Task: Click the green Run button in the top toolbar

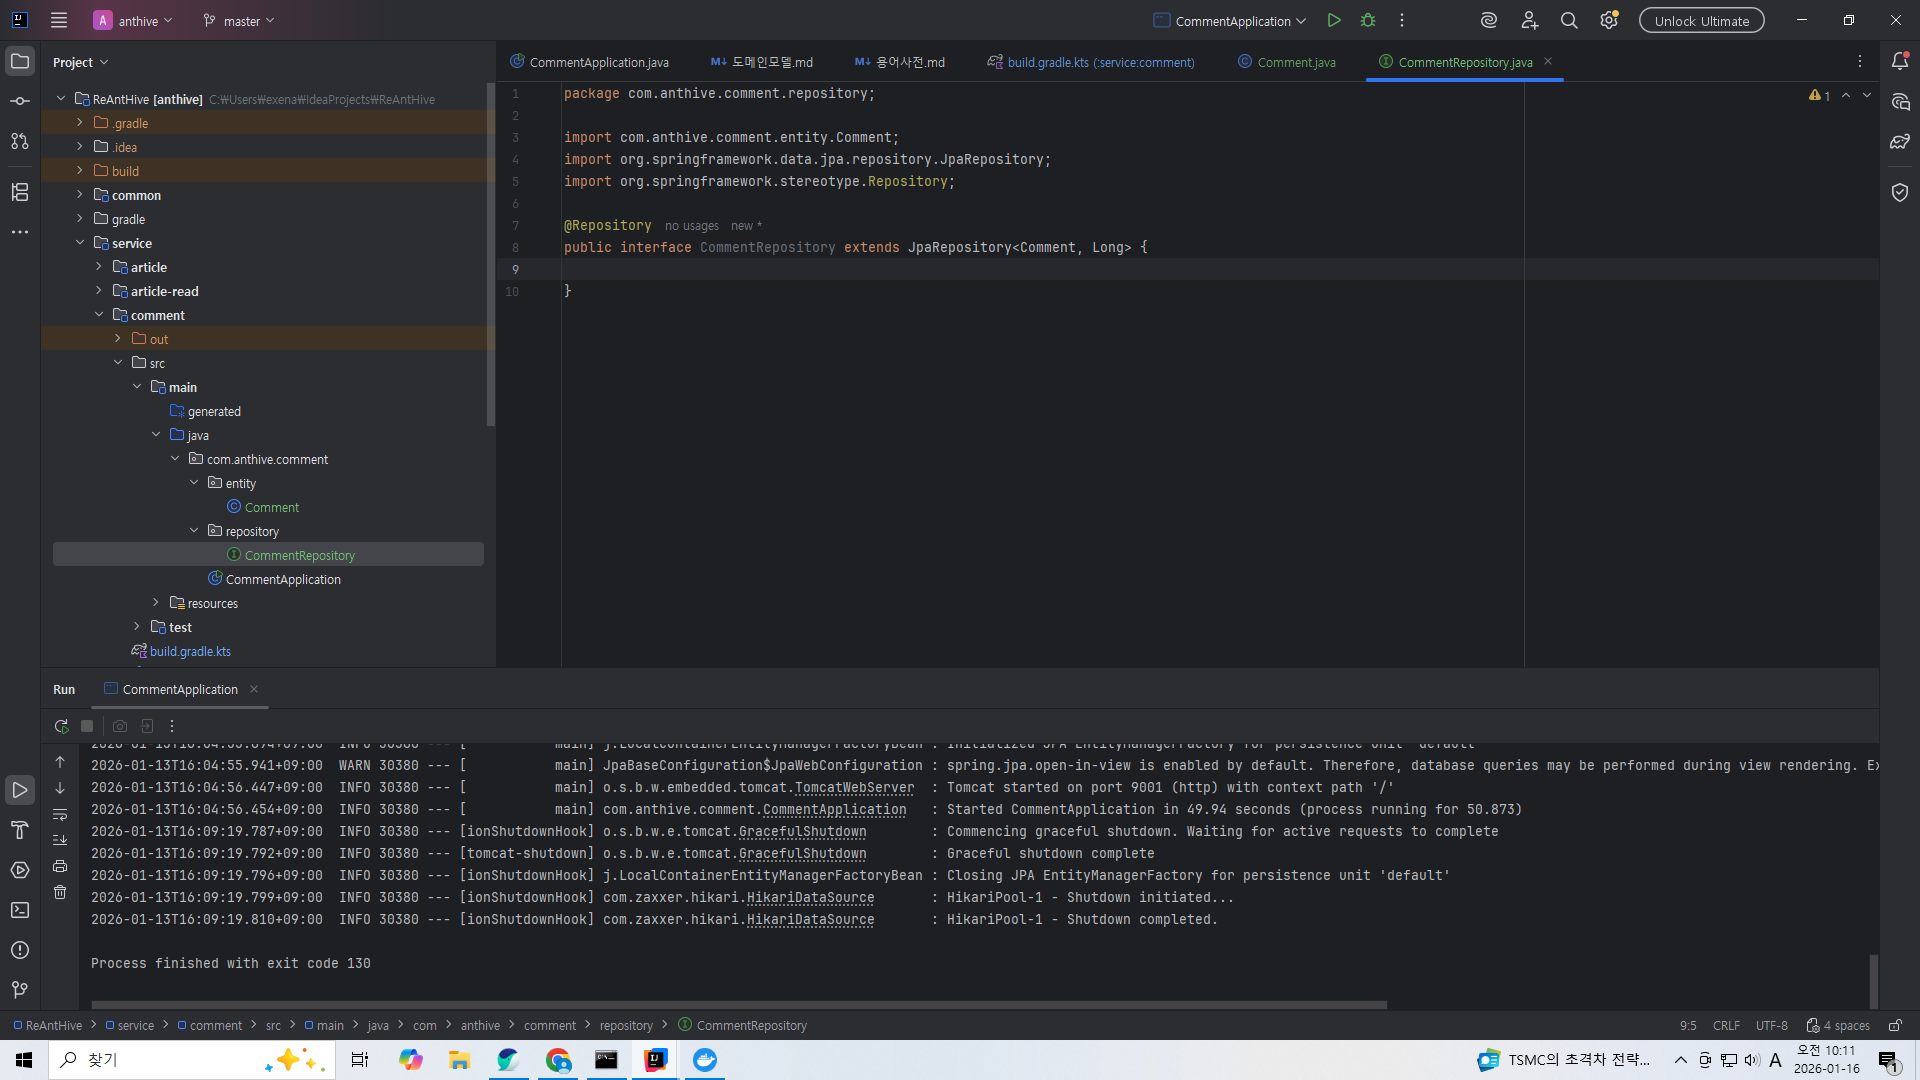Action: 1333,20
